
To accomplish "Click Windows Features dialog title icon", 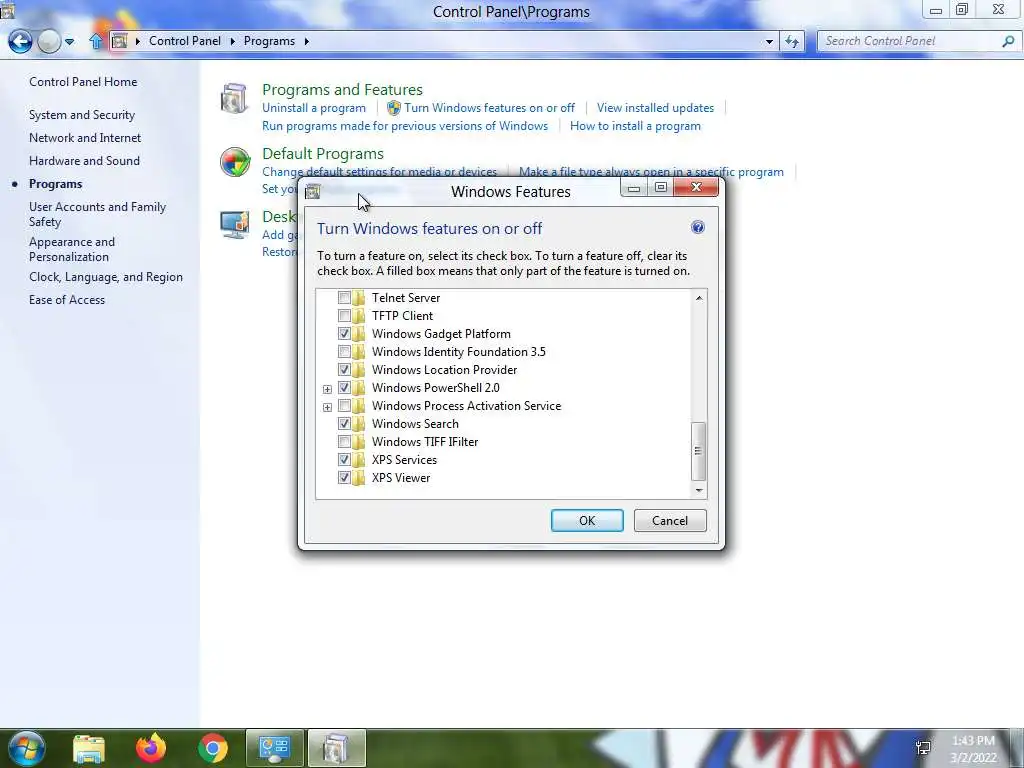I will click(313, 191).
